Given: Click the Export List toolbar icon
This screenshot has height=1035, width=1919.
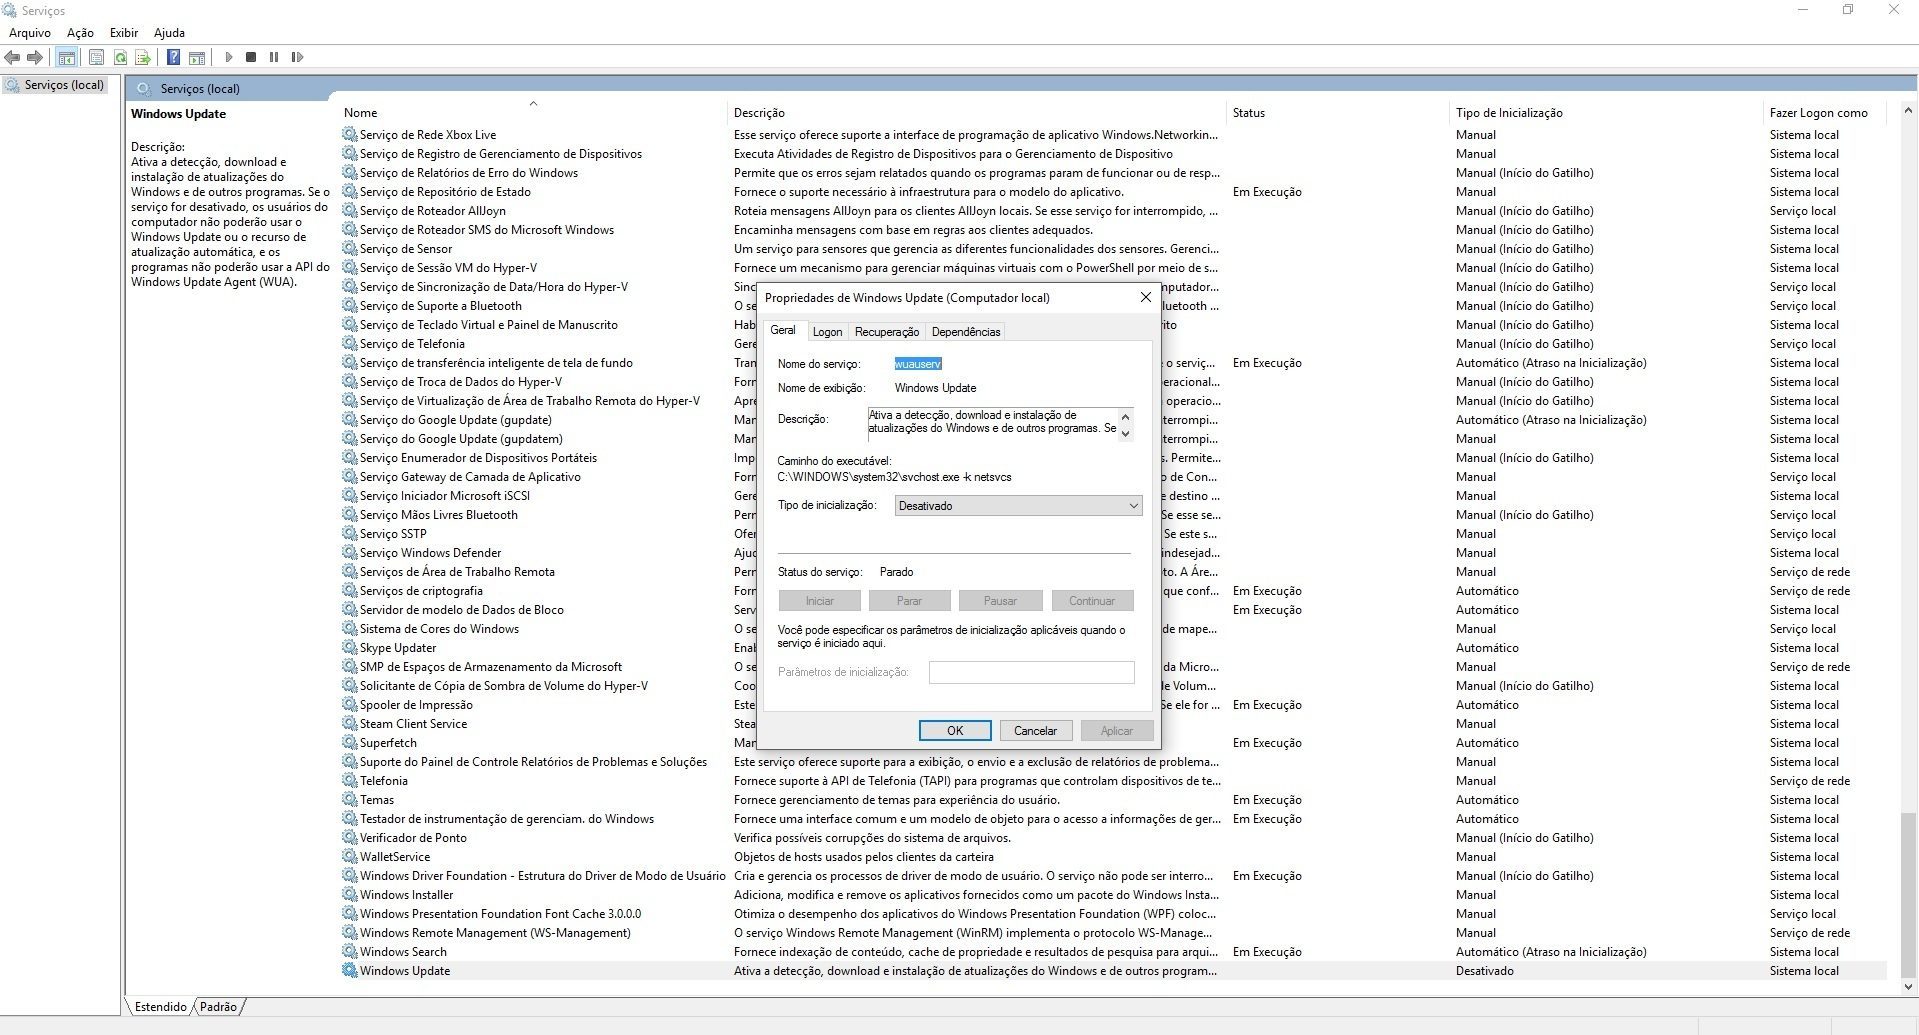Looking at the screenshot, I should 143,57.
